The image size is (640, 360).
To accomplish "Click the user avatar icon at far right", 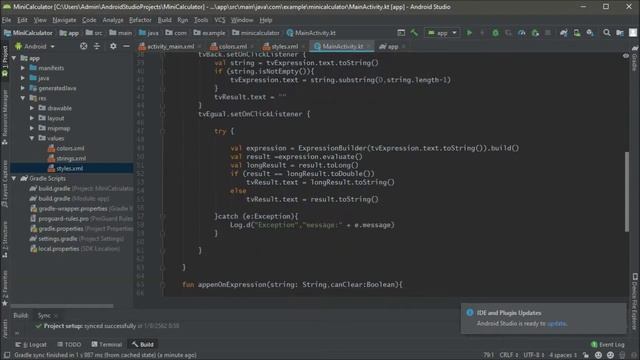I will pos(633,33).
